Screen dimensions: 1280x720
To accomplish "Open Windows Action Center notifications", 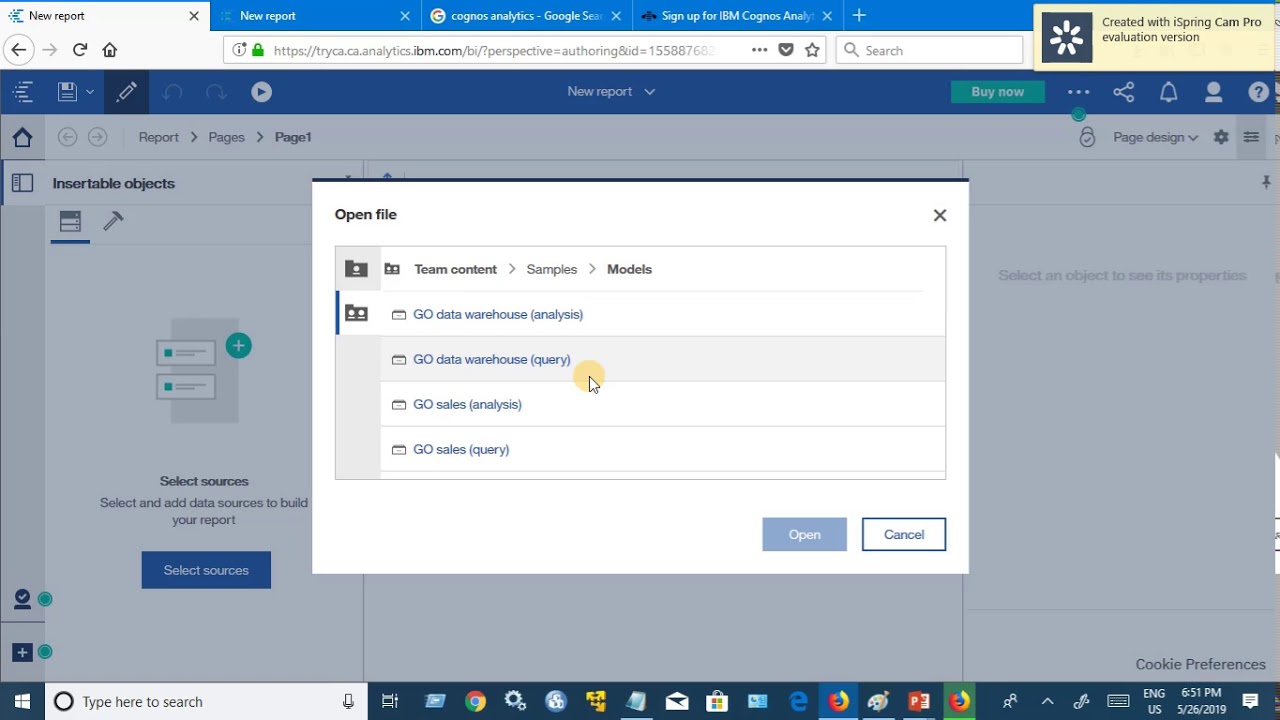I will 1250,701.
